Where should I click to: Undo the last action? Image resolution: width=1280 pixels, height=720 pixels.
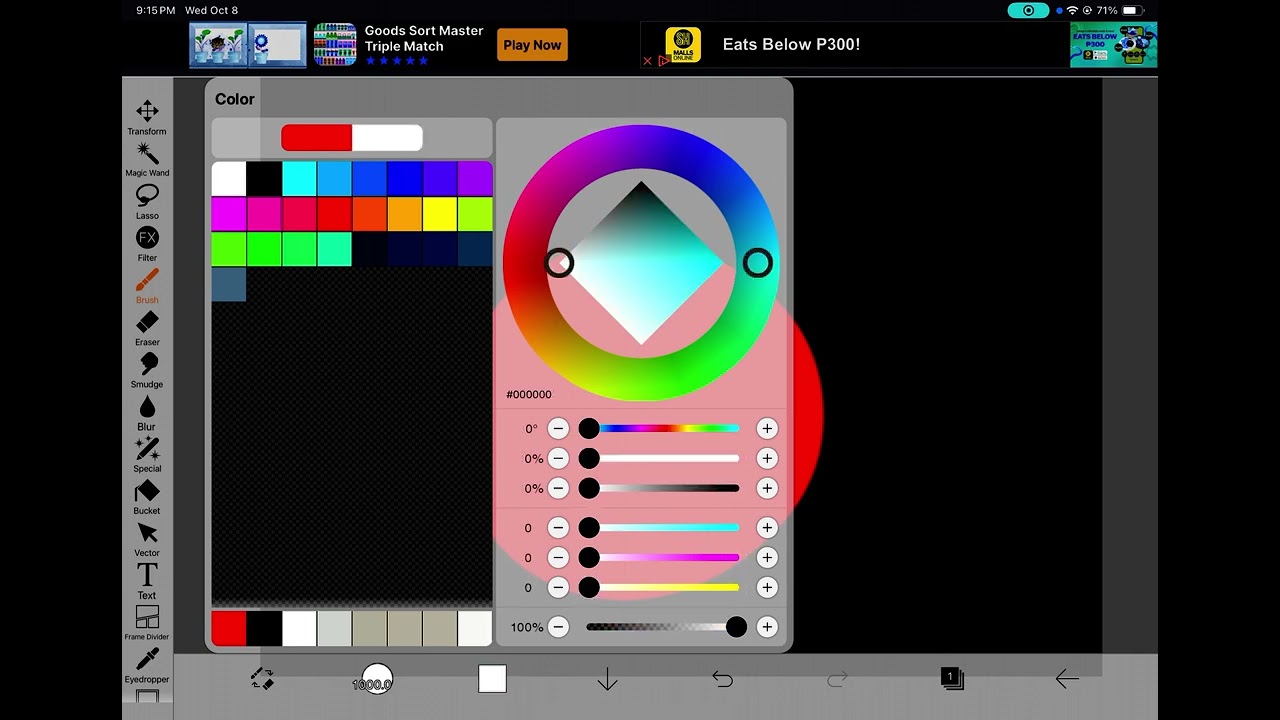722,679
